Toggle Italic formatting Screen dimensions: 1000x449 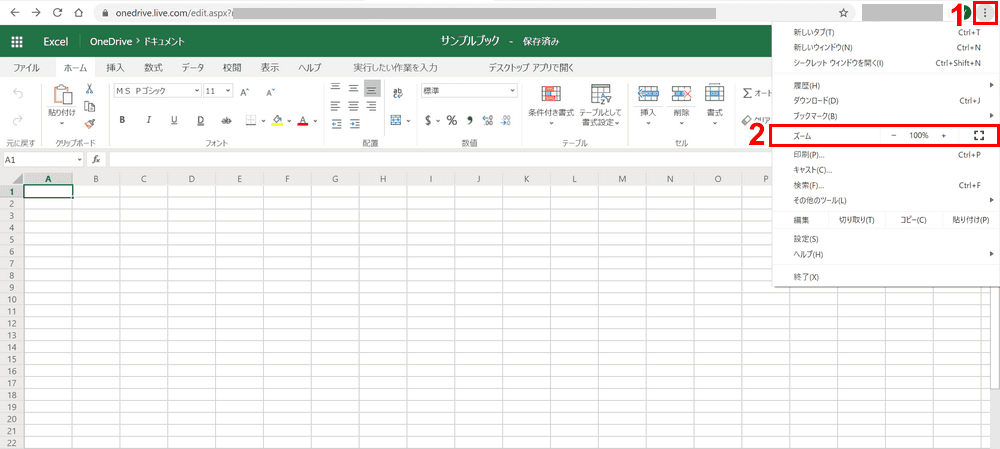click(x=148, y=120)
